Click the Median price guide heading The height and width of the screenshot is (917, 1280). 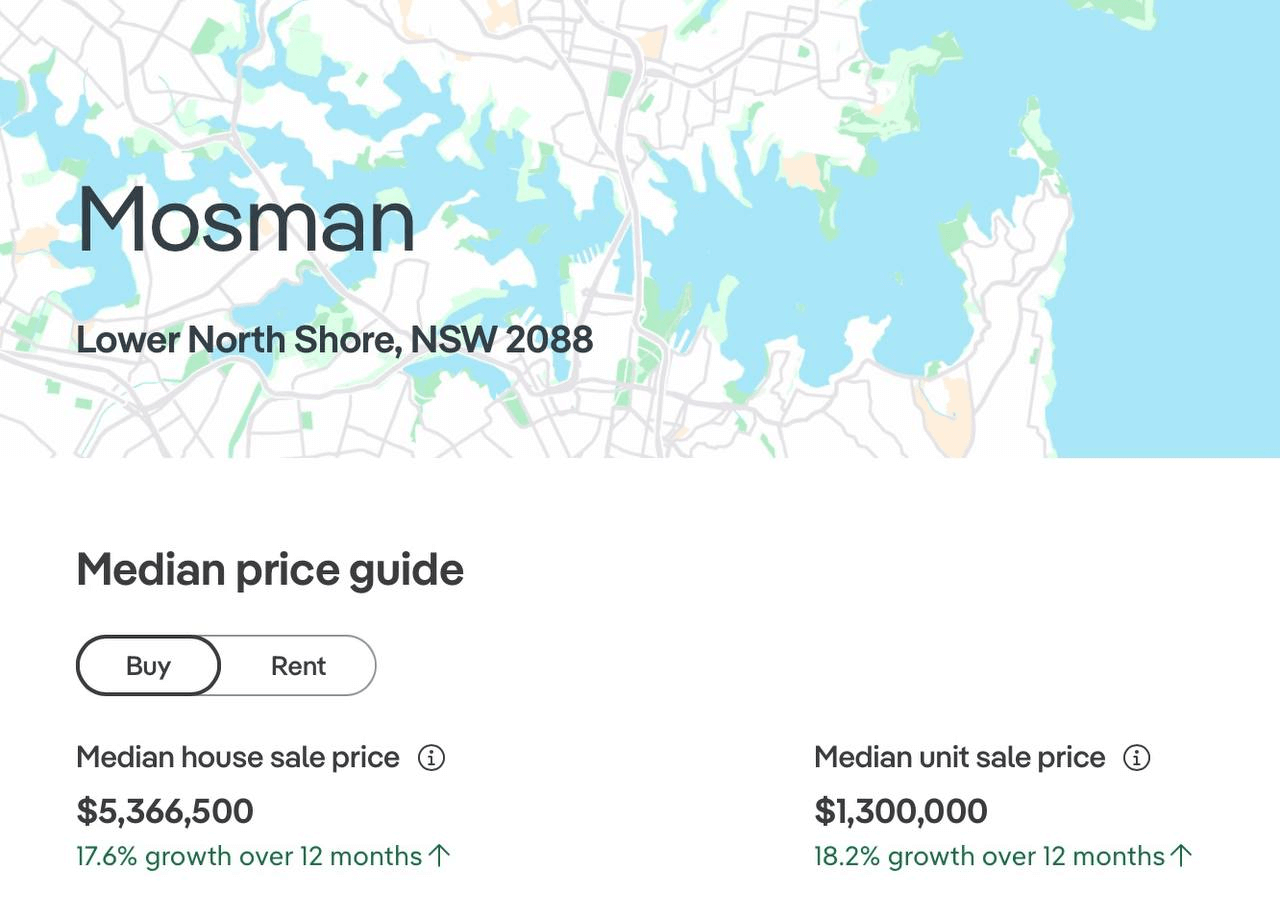pos(270,570)
